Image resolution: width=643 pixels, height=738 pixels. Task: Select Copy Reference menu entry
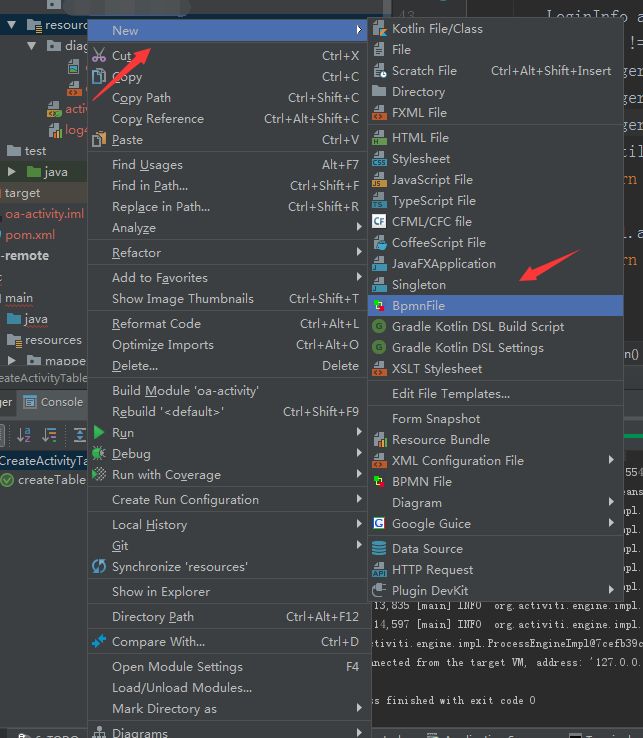(x=227, y=119)
